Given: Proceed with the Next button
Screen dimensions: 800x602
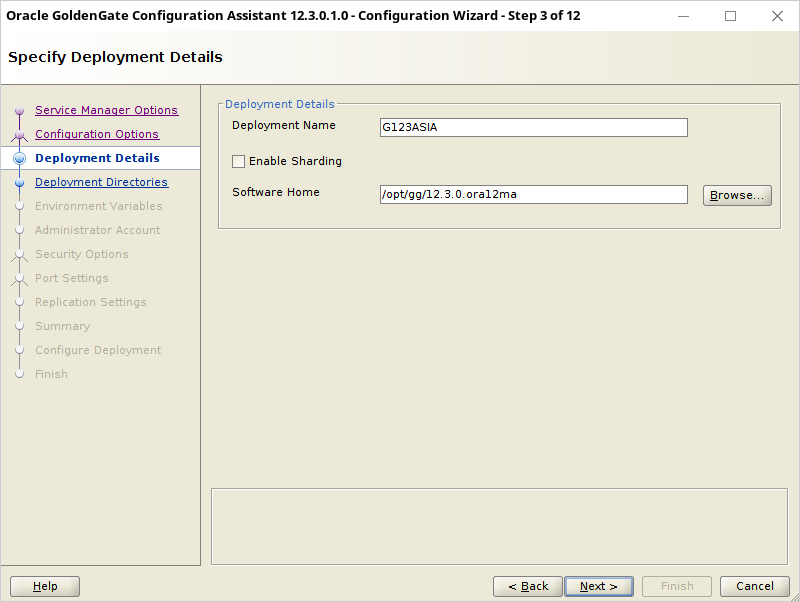Looking at the screenshot, I should click(599, 586).
